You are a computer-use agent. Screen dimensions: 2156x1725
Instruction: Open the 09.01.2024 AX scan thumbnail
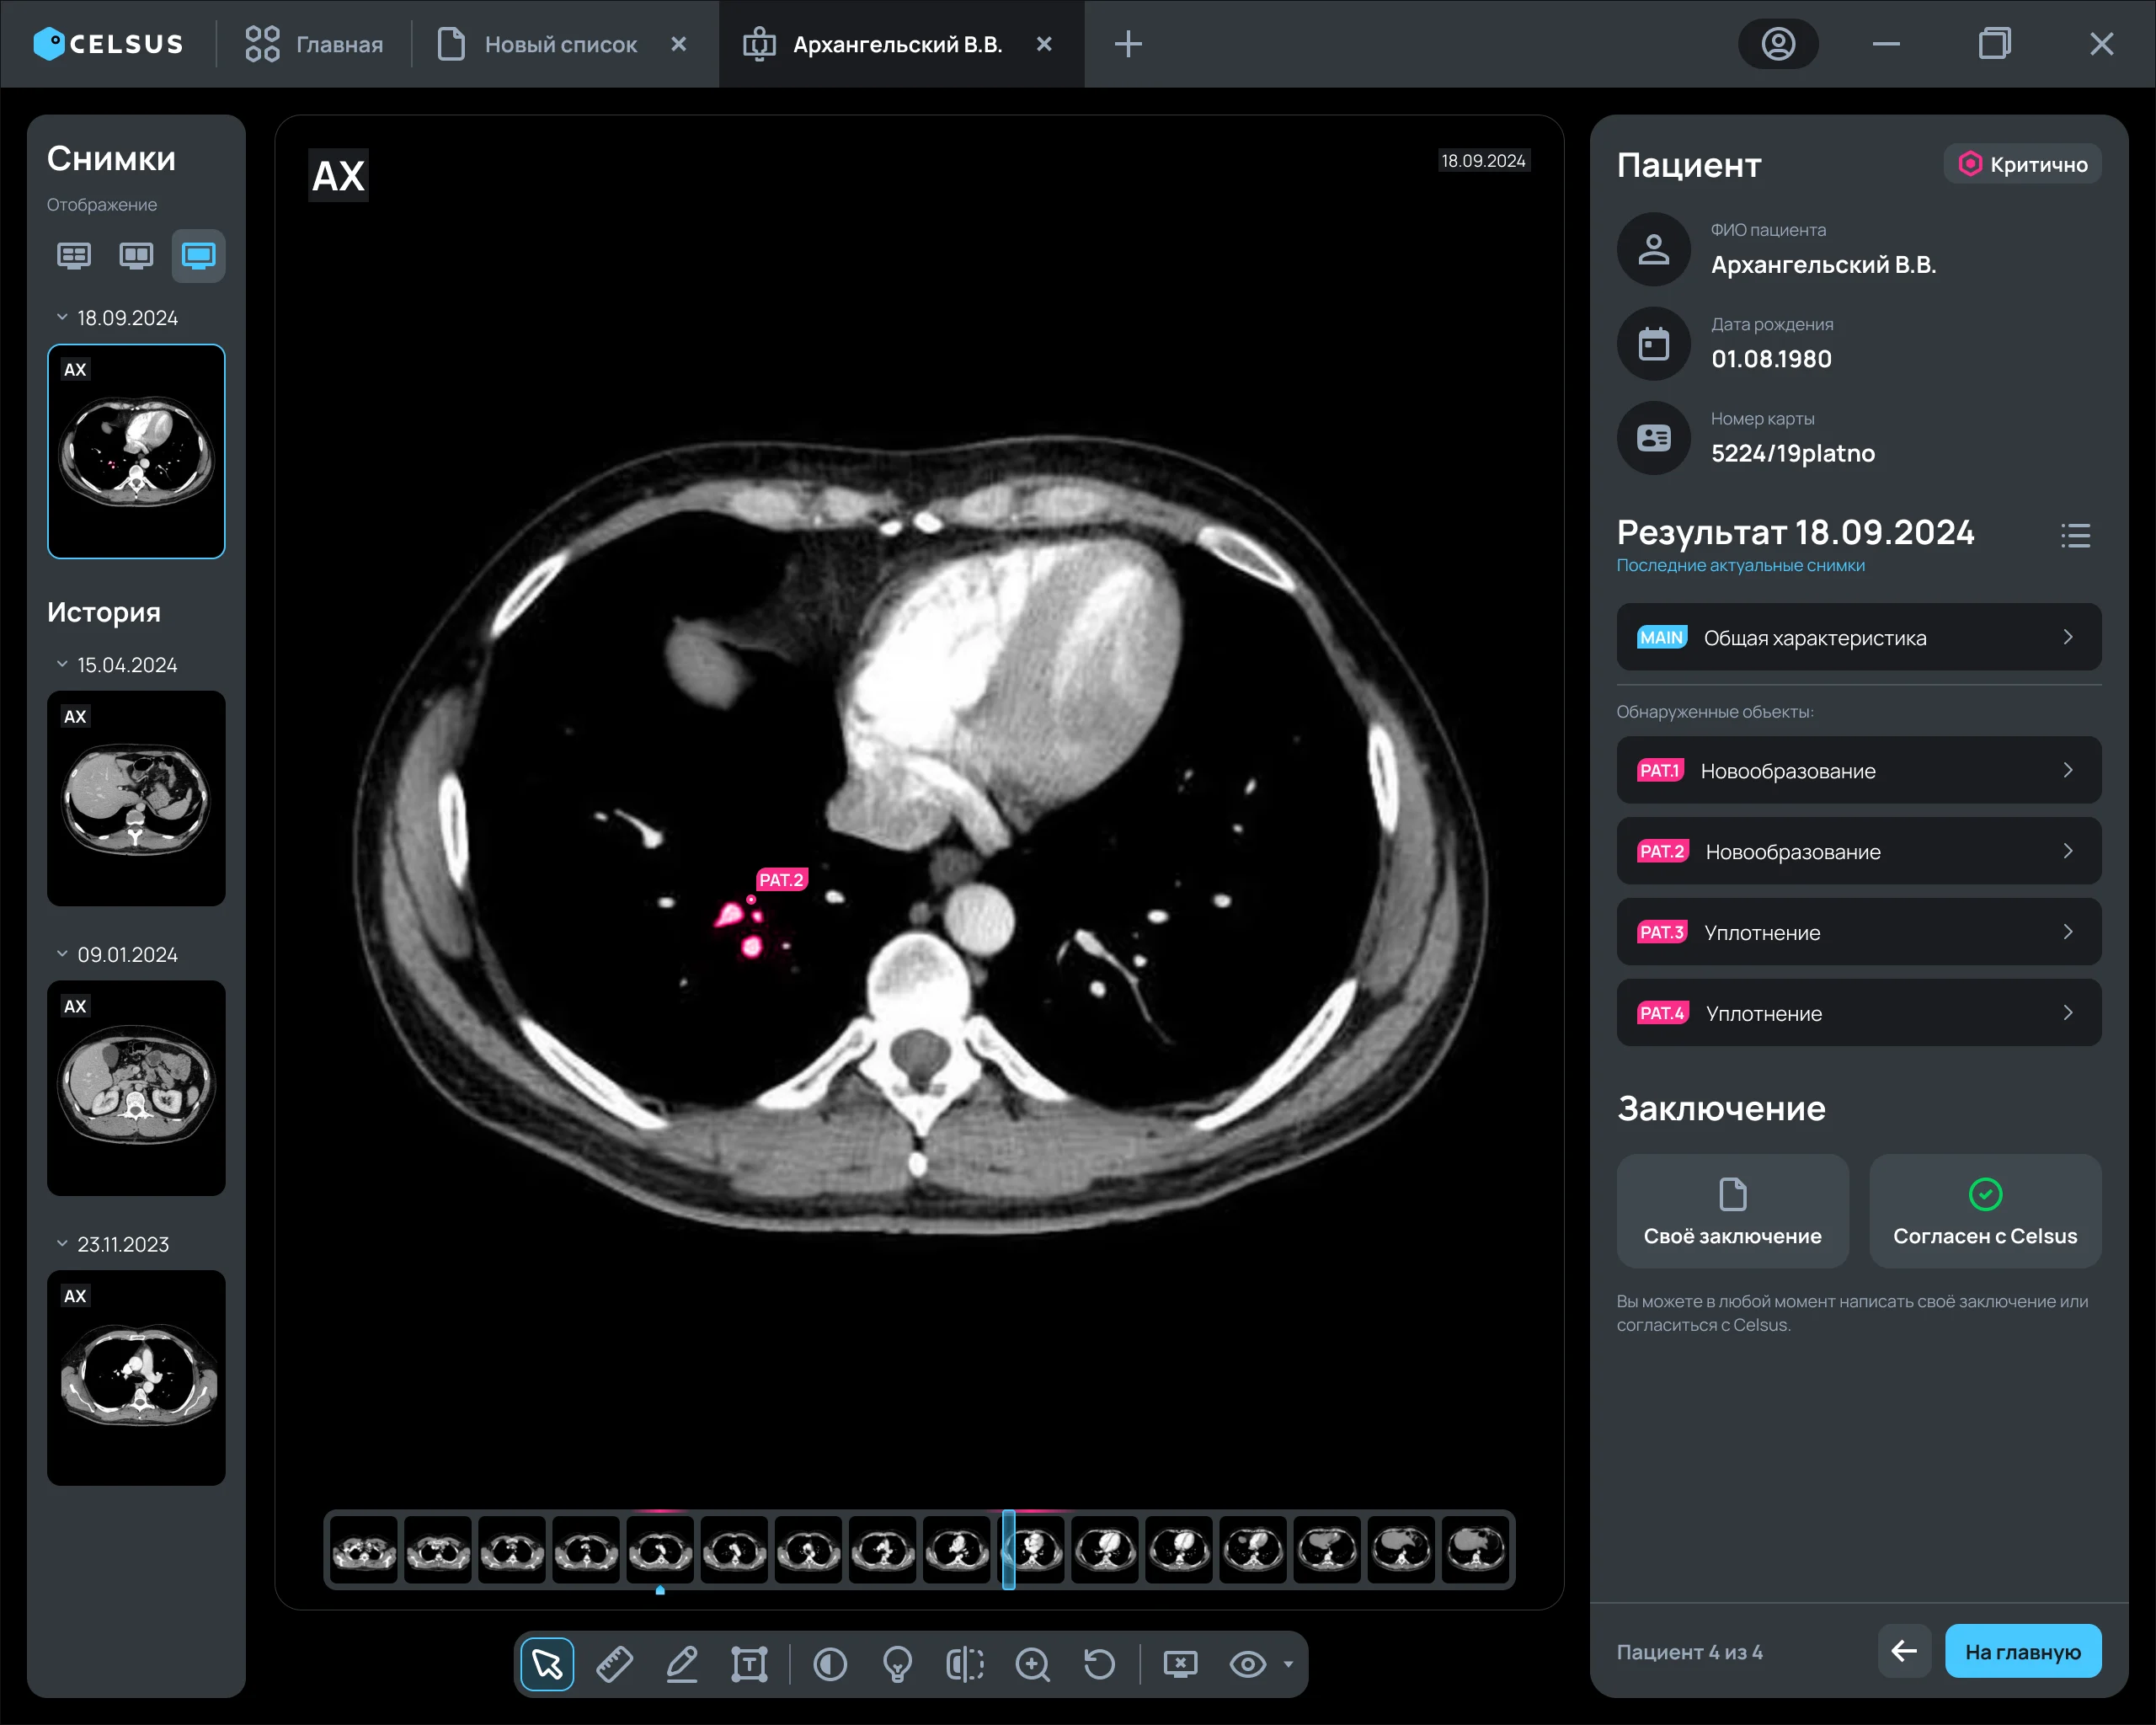coord(136,1088)
